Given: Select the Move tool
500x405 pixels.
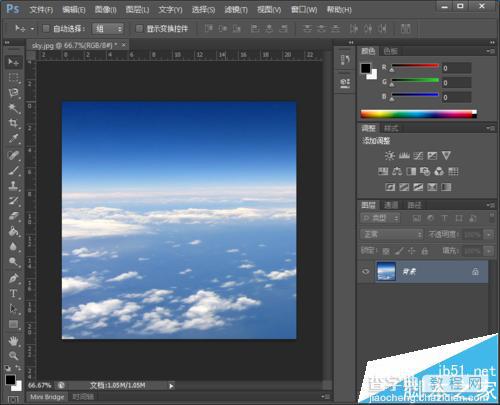Looking at the screenshot, I should coord(14,62).
